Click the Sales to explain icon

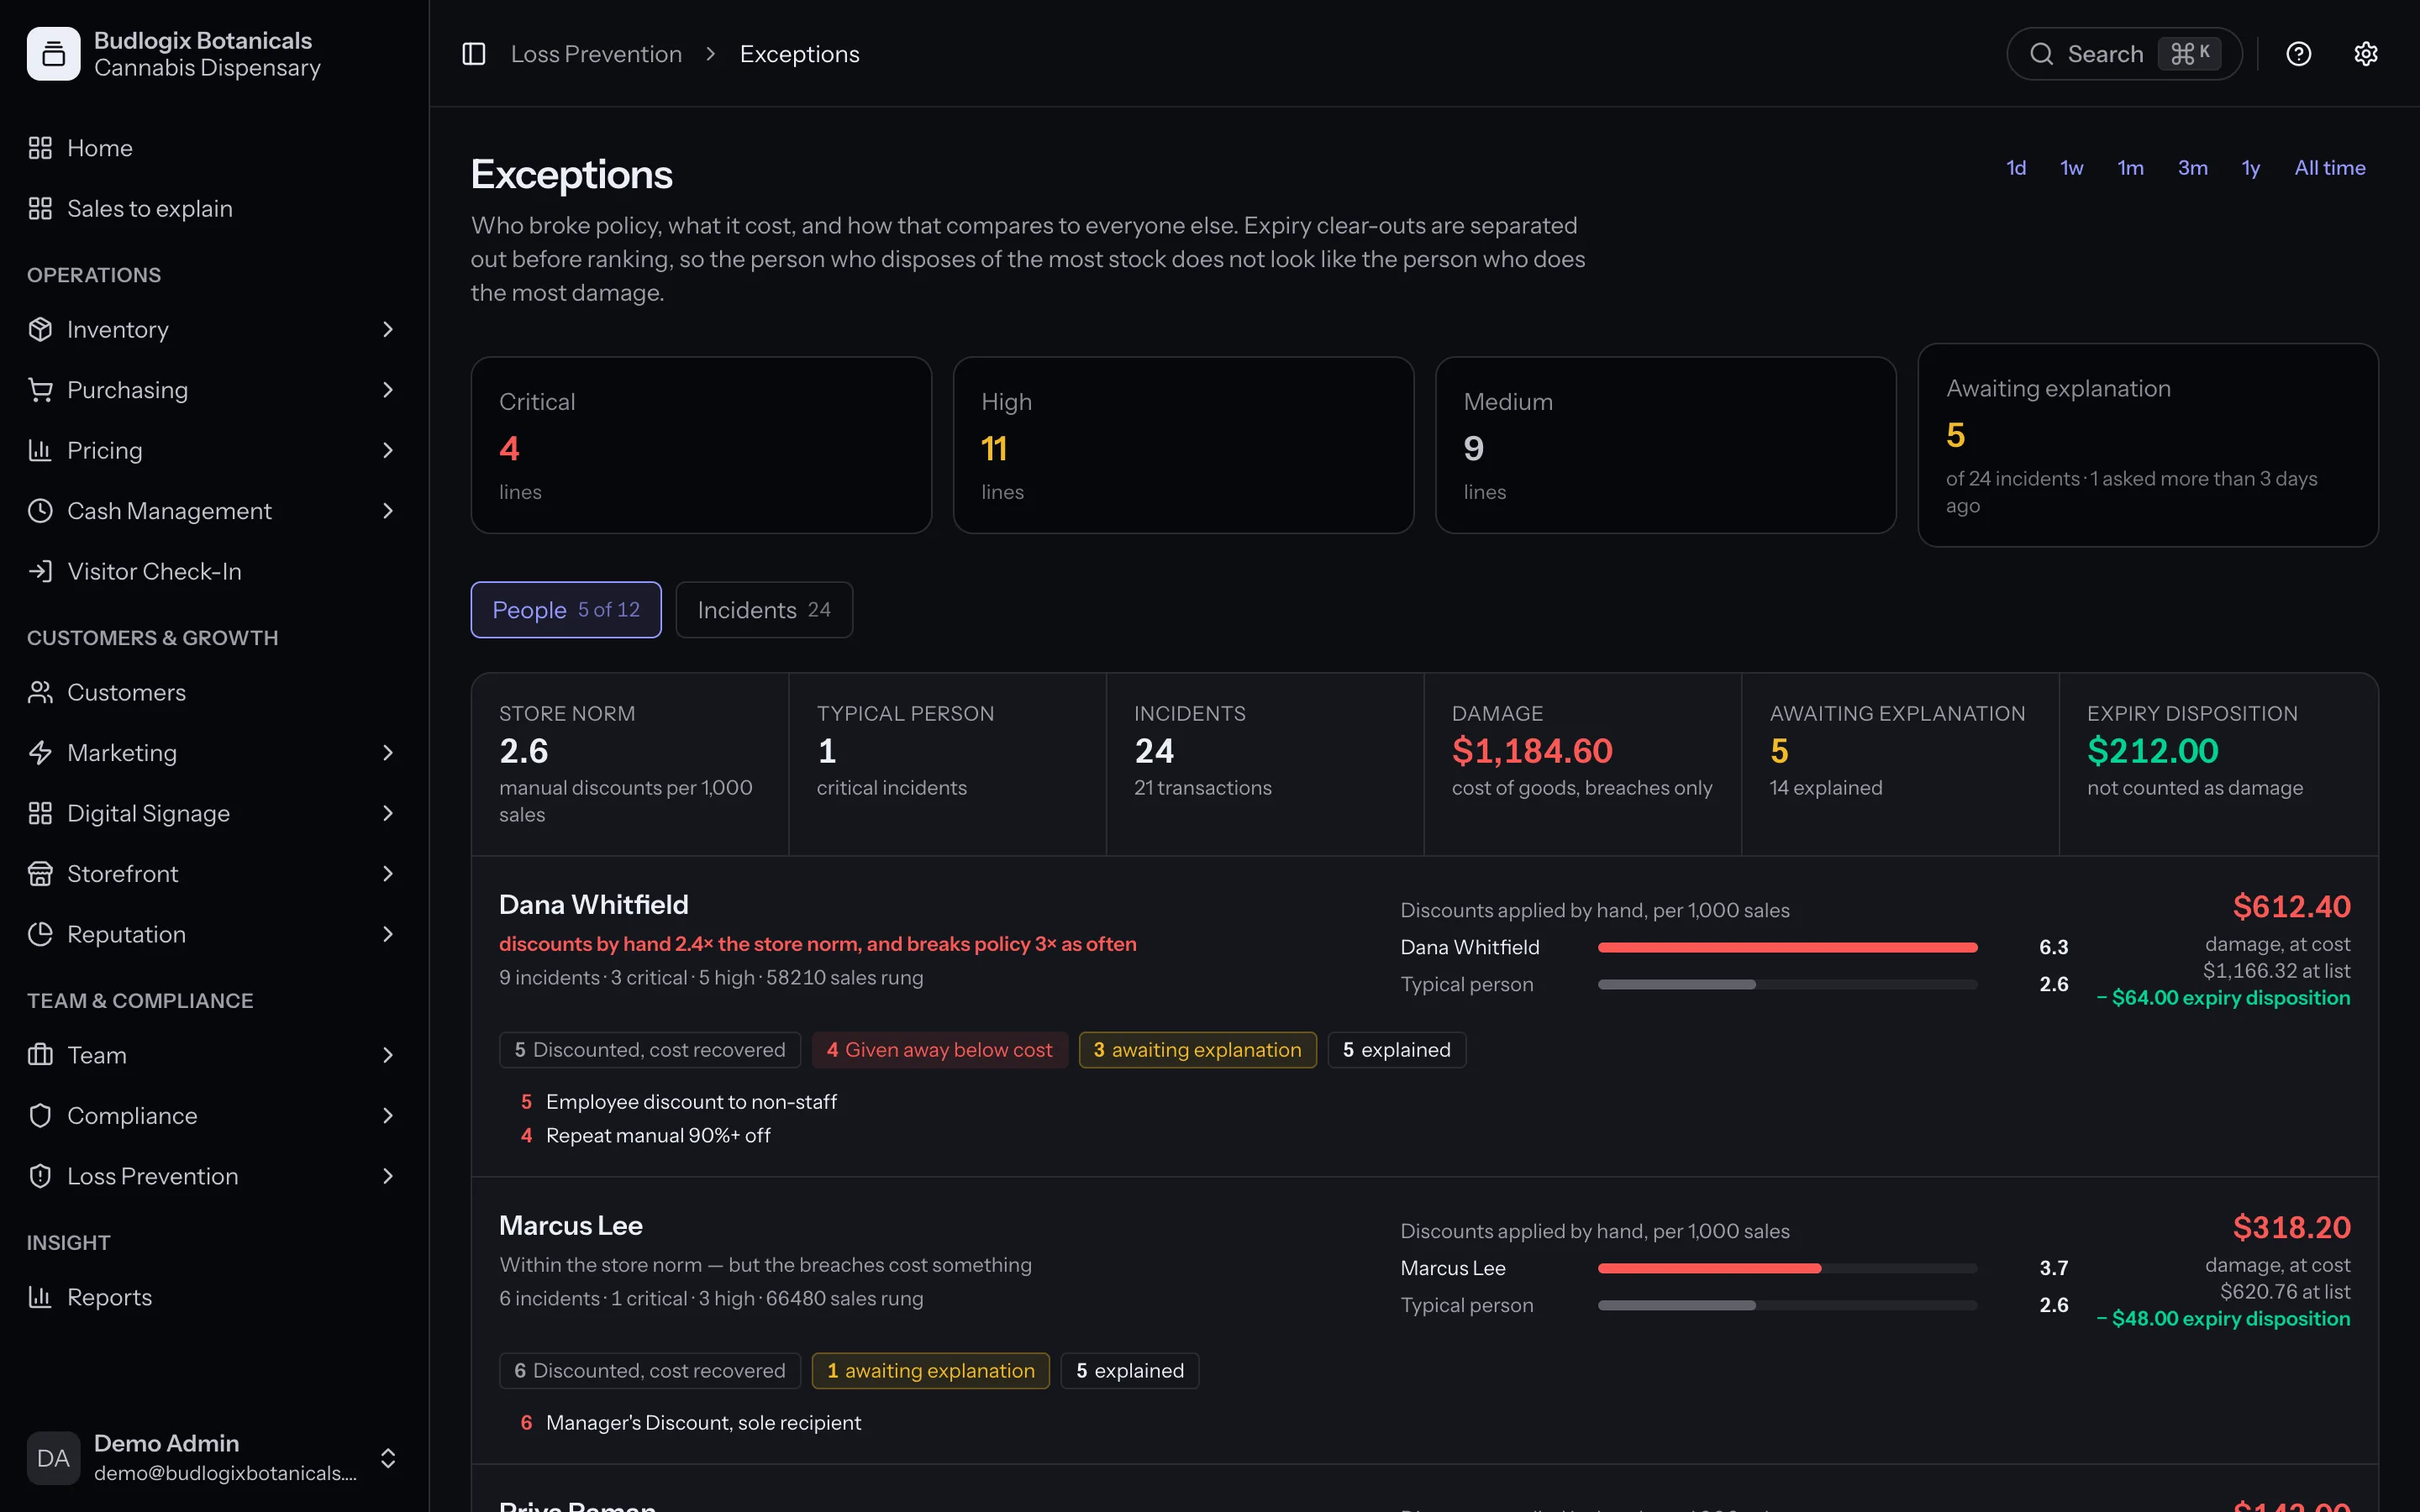click(x=40, y=208)
